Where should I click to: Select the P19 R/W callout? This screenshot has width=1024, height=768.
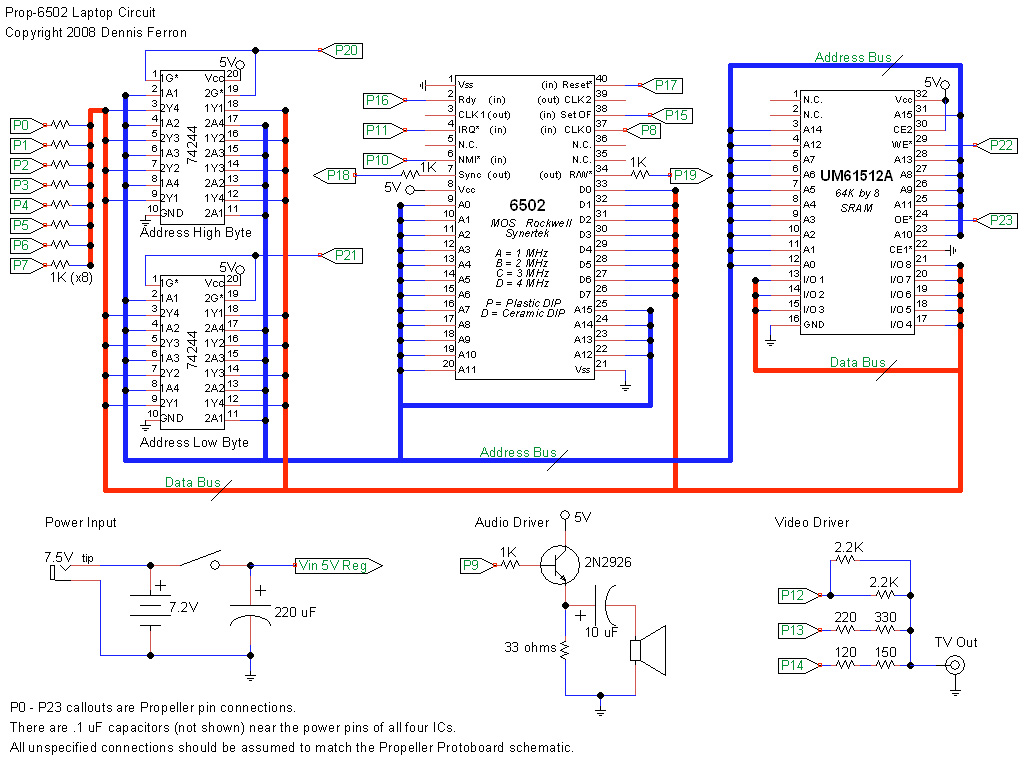pos(691,175)
